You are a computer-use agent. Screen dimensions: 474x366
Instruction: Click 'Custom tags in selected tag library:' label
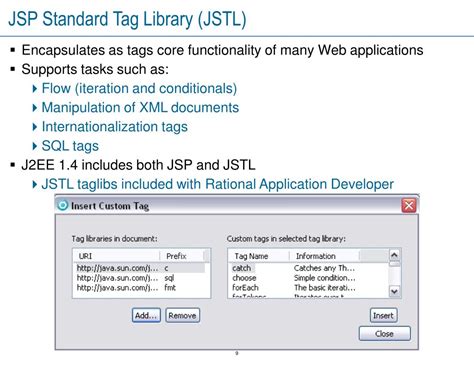(286, 239)
